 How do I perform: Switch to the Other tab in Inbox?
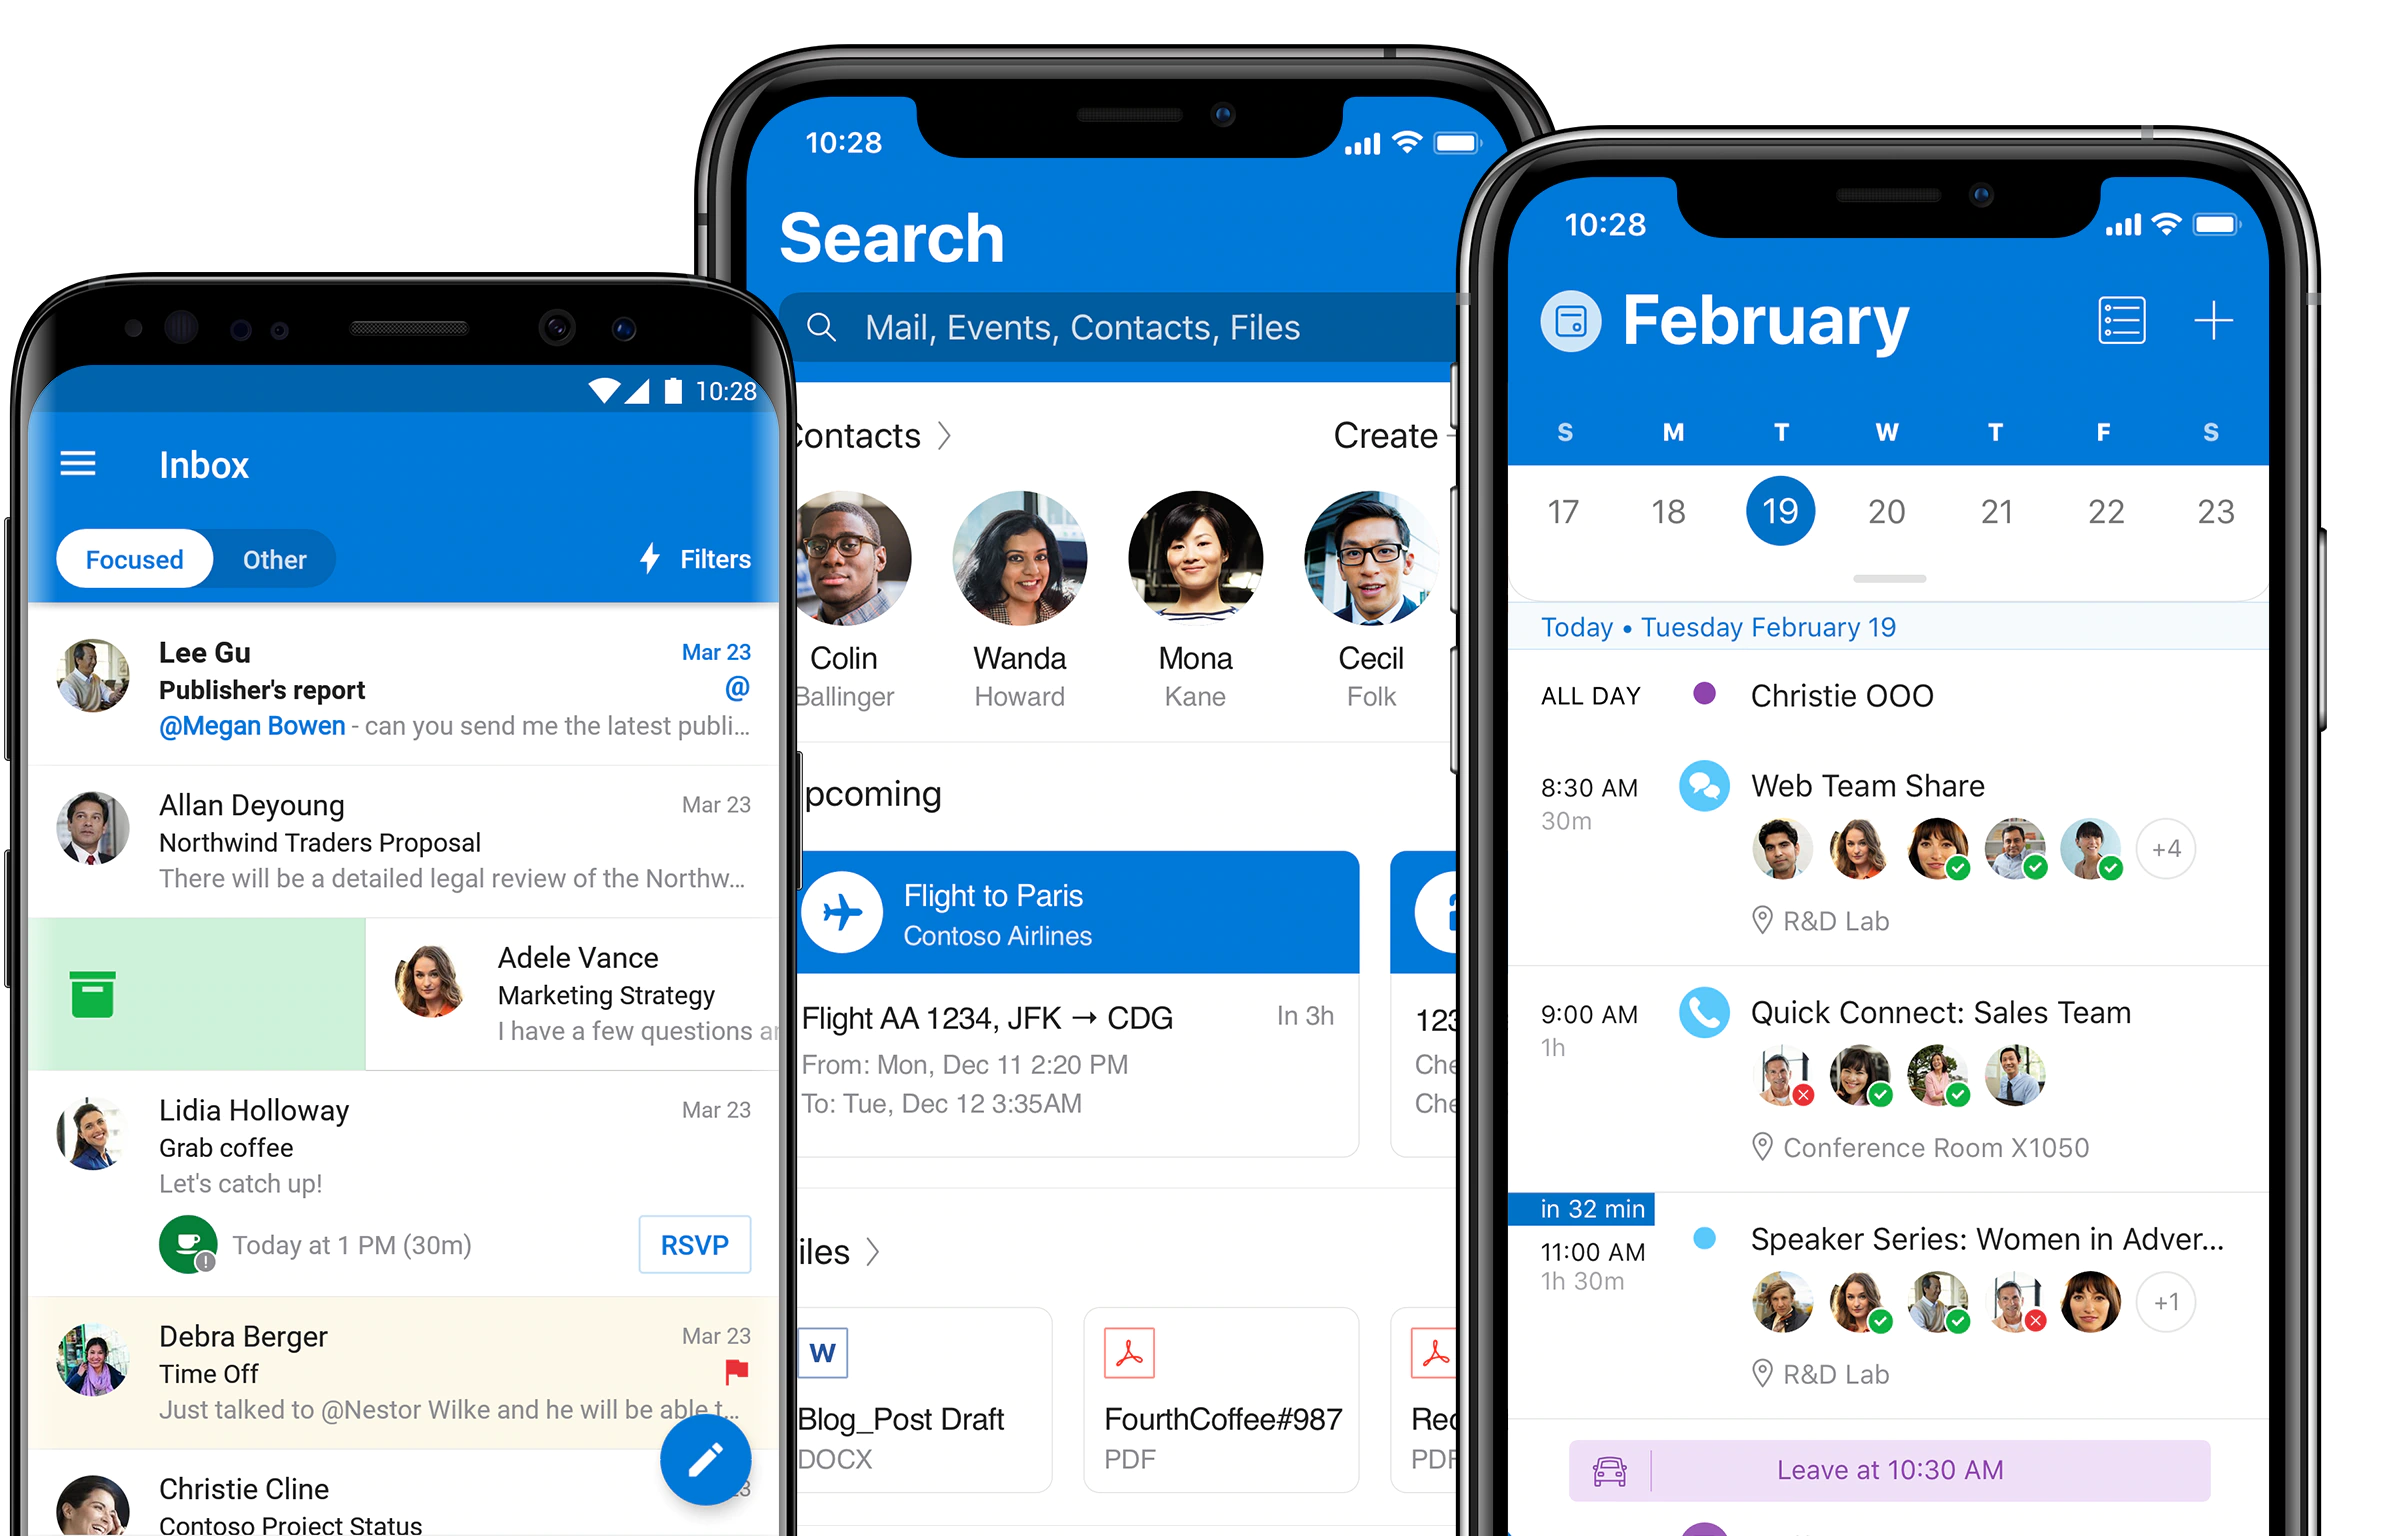[x=276, y=557]
